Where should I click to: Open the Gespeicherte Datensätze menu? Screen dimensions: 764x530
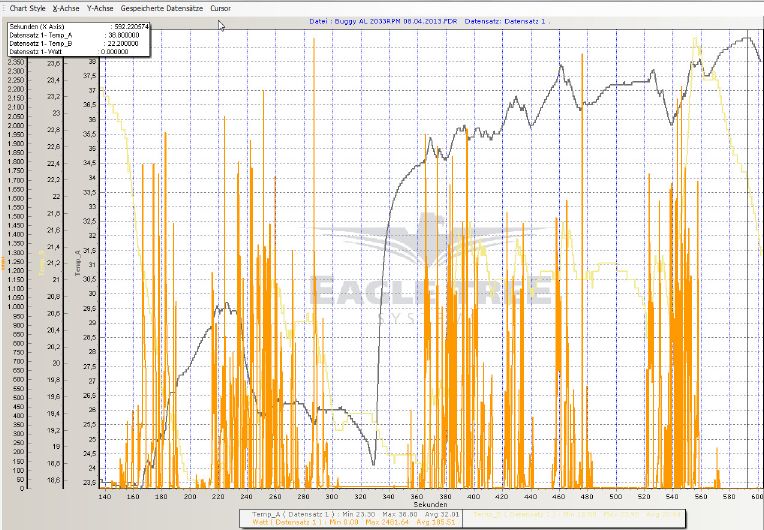click(x=162, y=8)
